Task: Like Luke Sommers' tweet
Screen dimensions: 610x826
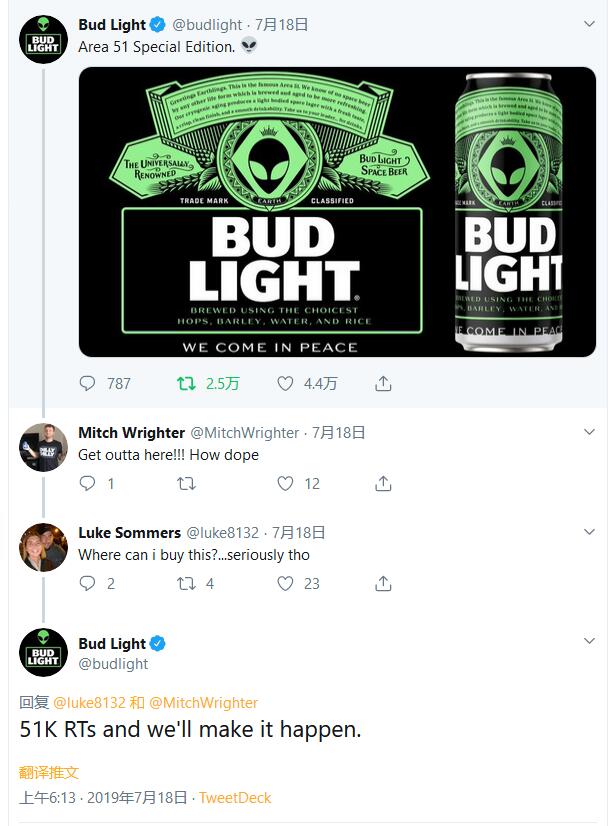Action: pos(286,583)
